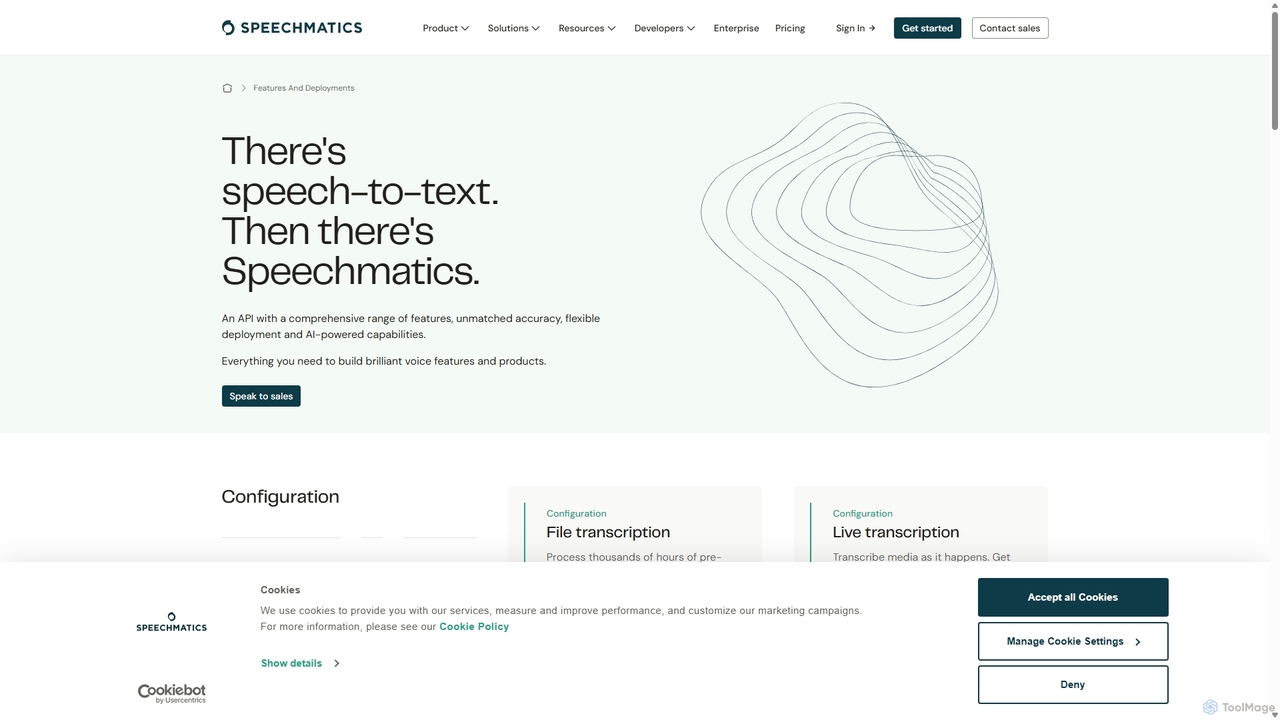Screen dimensions: 1280x720
Task: Open the Live transcription card
Action: (921, 525)
